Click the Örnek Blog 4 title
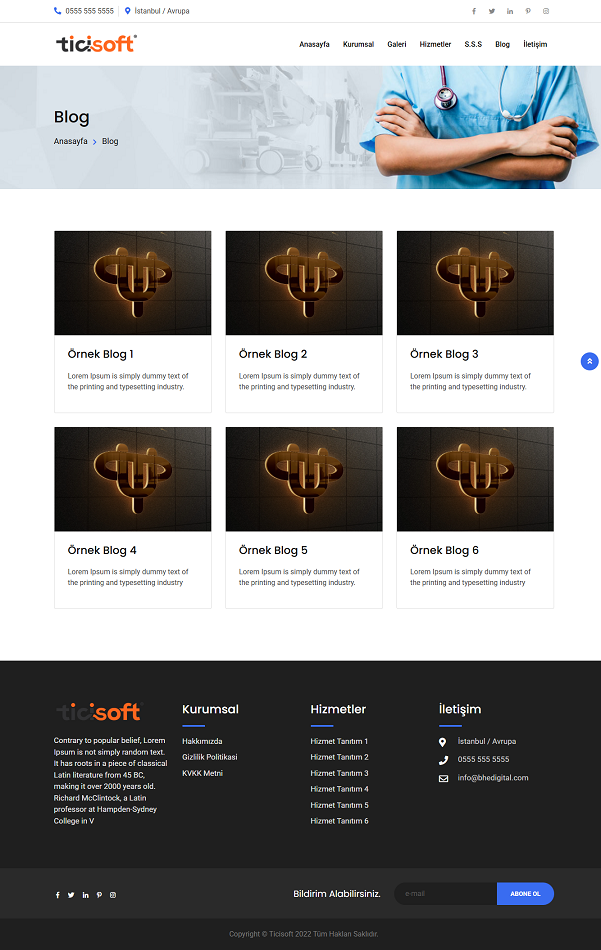Viewport: 601px width, 950px height. pos(102,550)
